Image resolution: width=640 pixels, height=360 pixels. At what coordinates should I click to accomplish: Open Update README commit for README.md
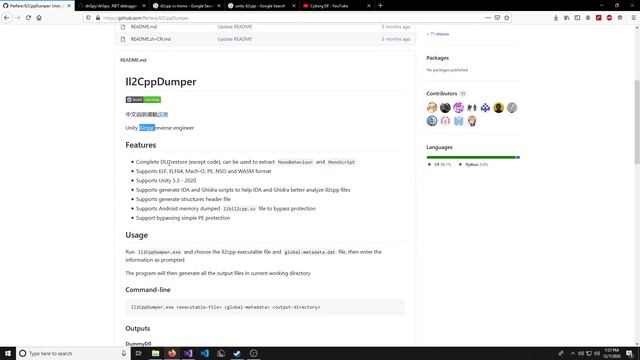[235, 27]
